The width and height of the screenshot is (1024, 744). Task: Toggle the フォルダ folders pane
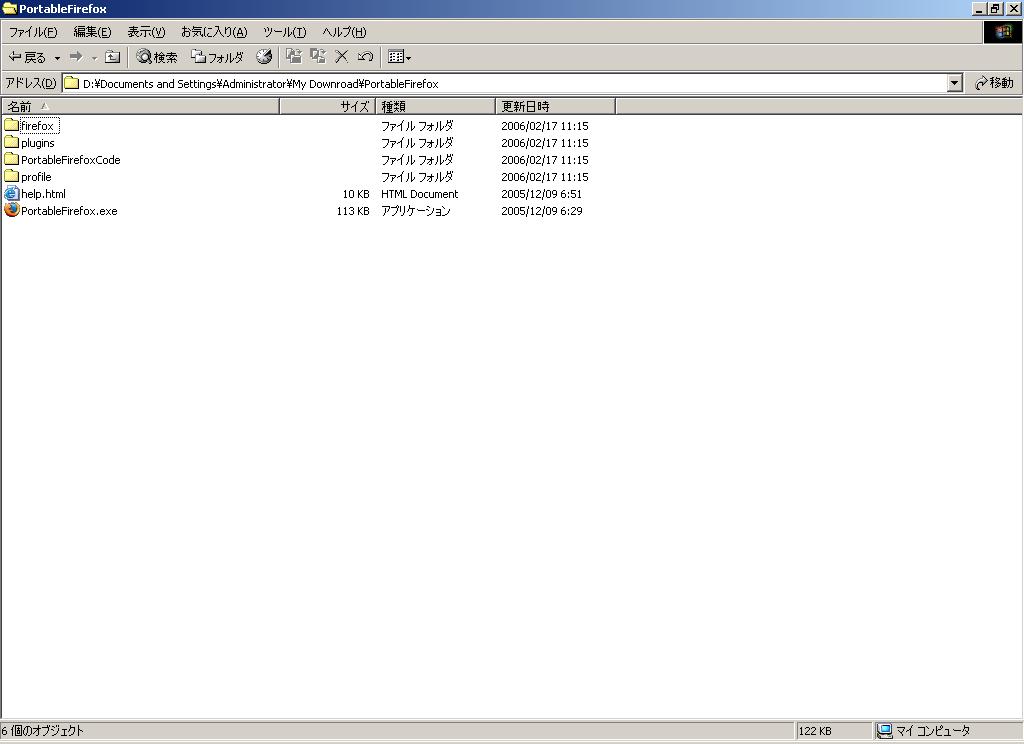(x=217, y=57)
